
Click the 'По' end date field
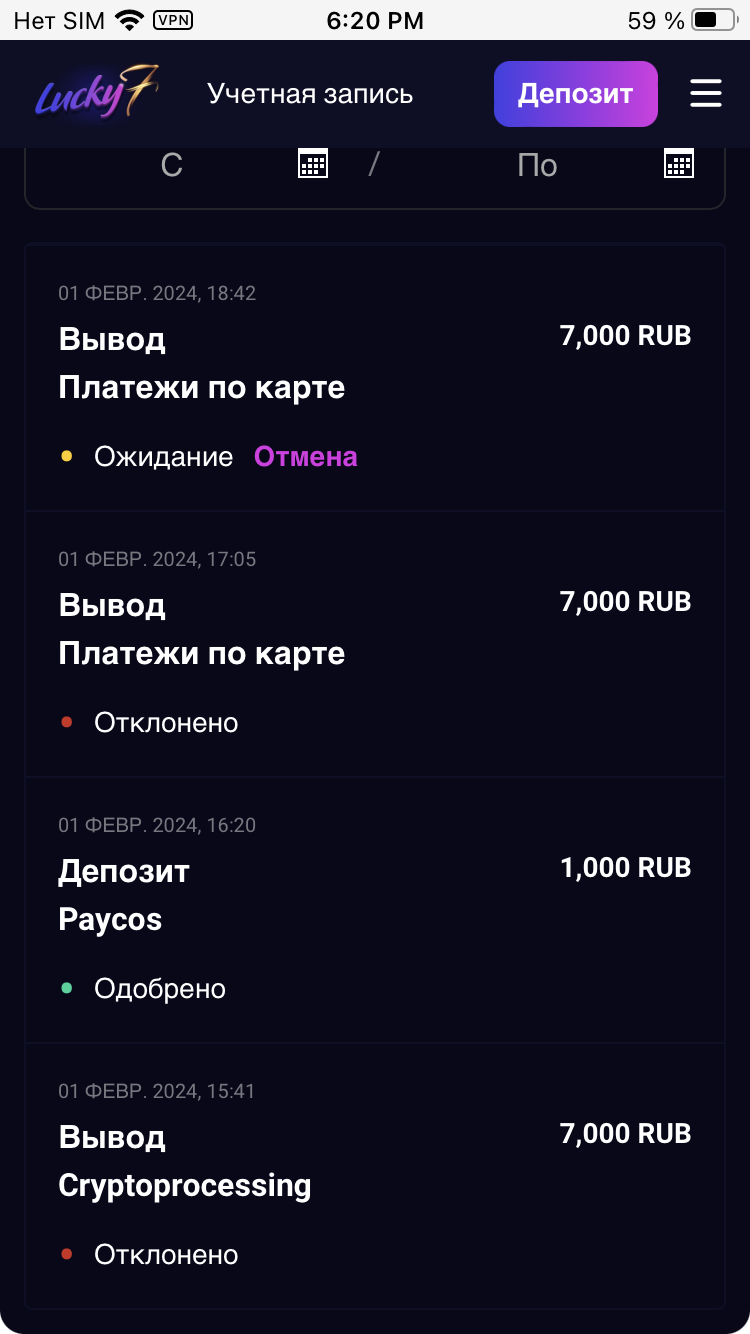click(537, 165)
